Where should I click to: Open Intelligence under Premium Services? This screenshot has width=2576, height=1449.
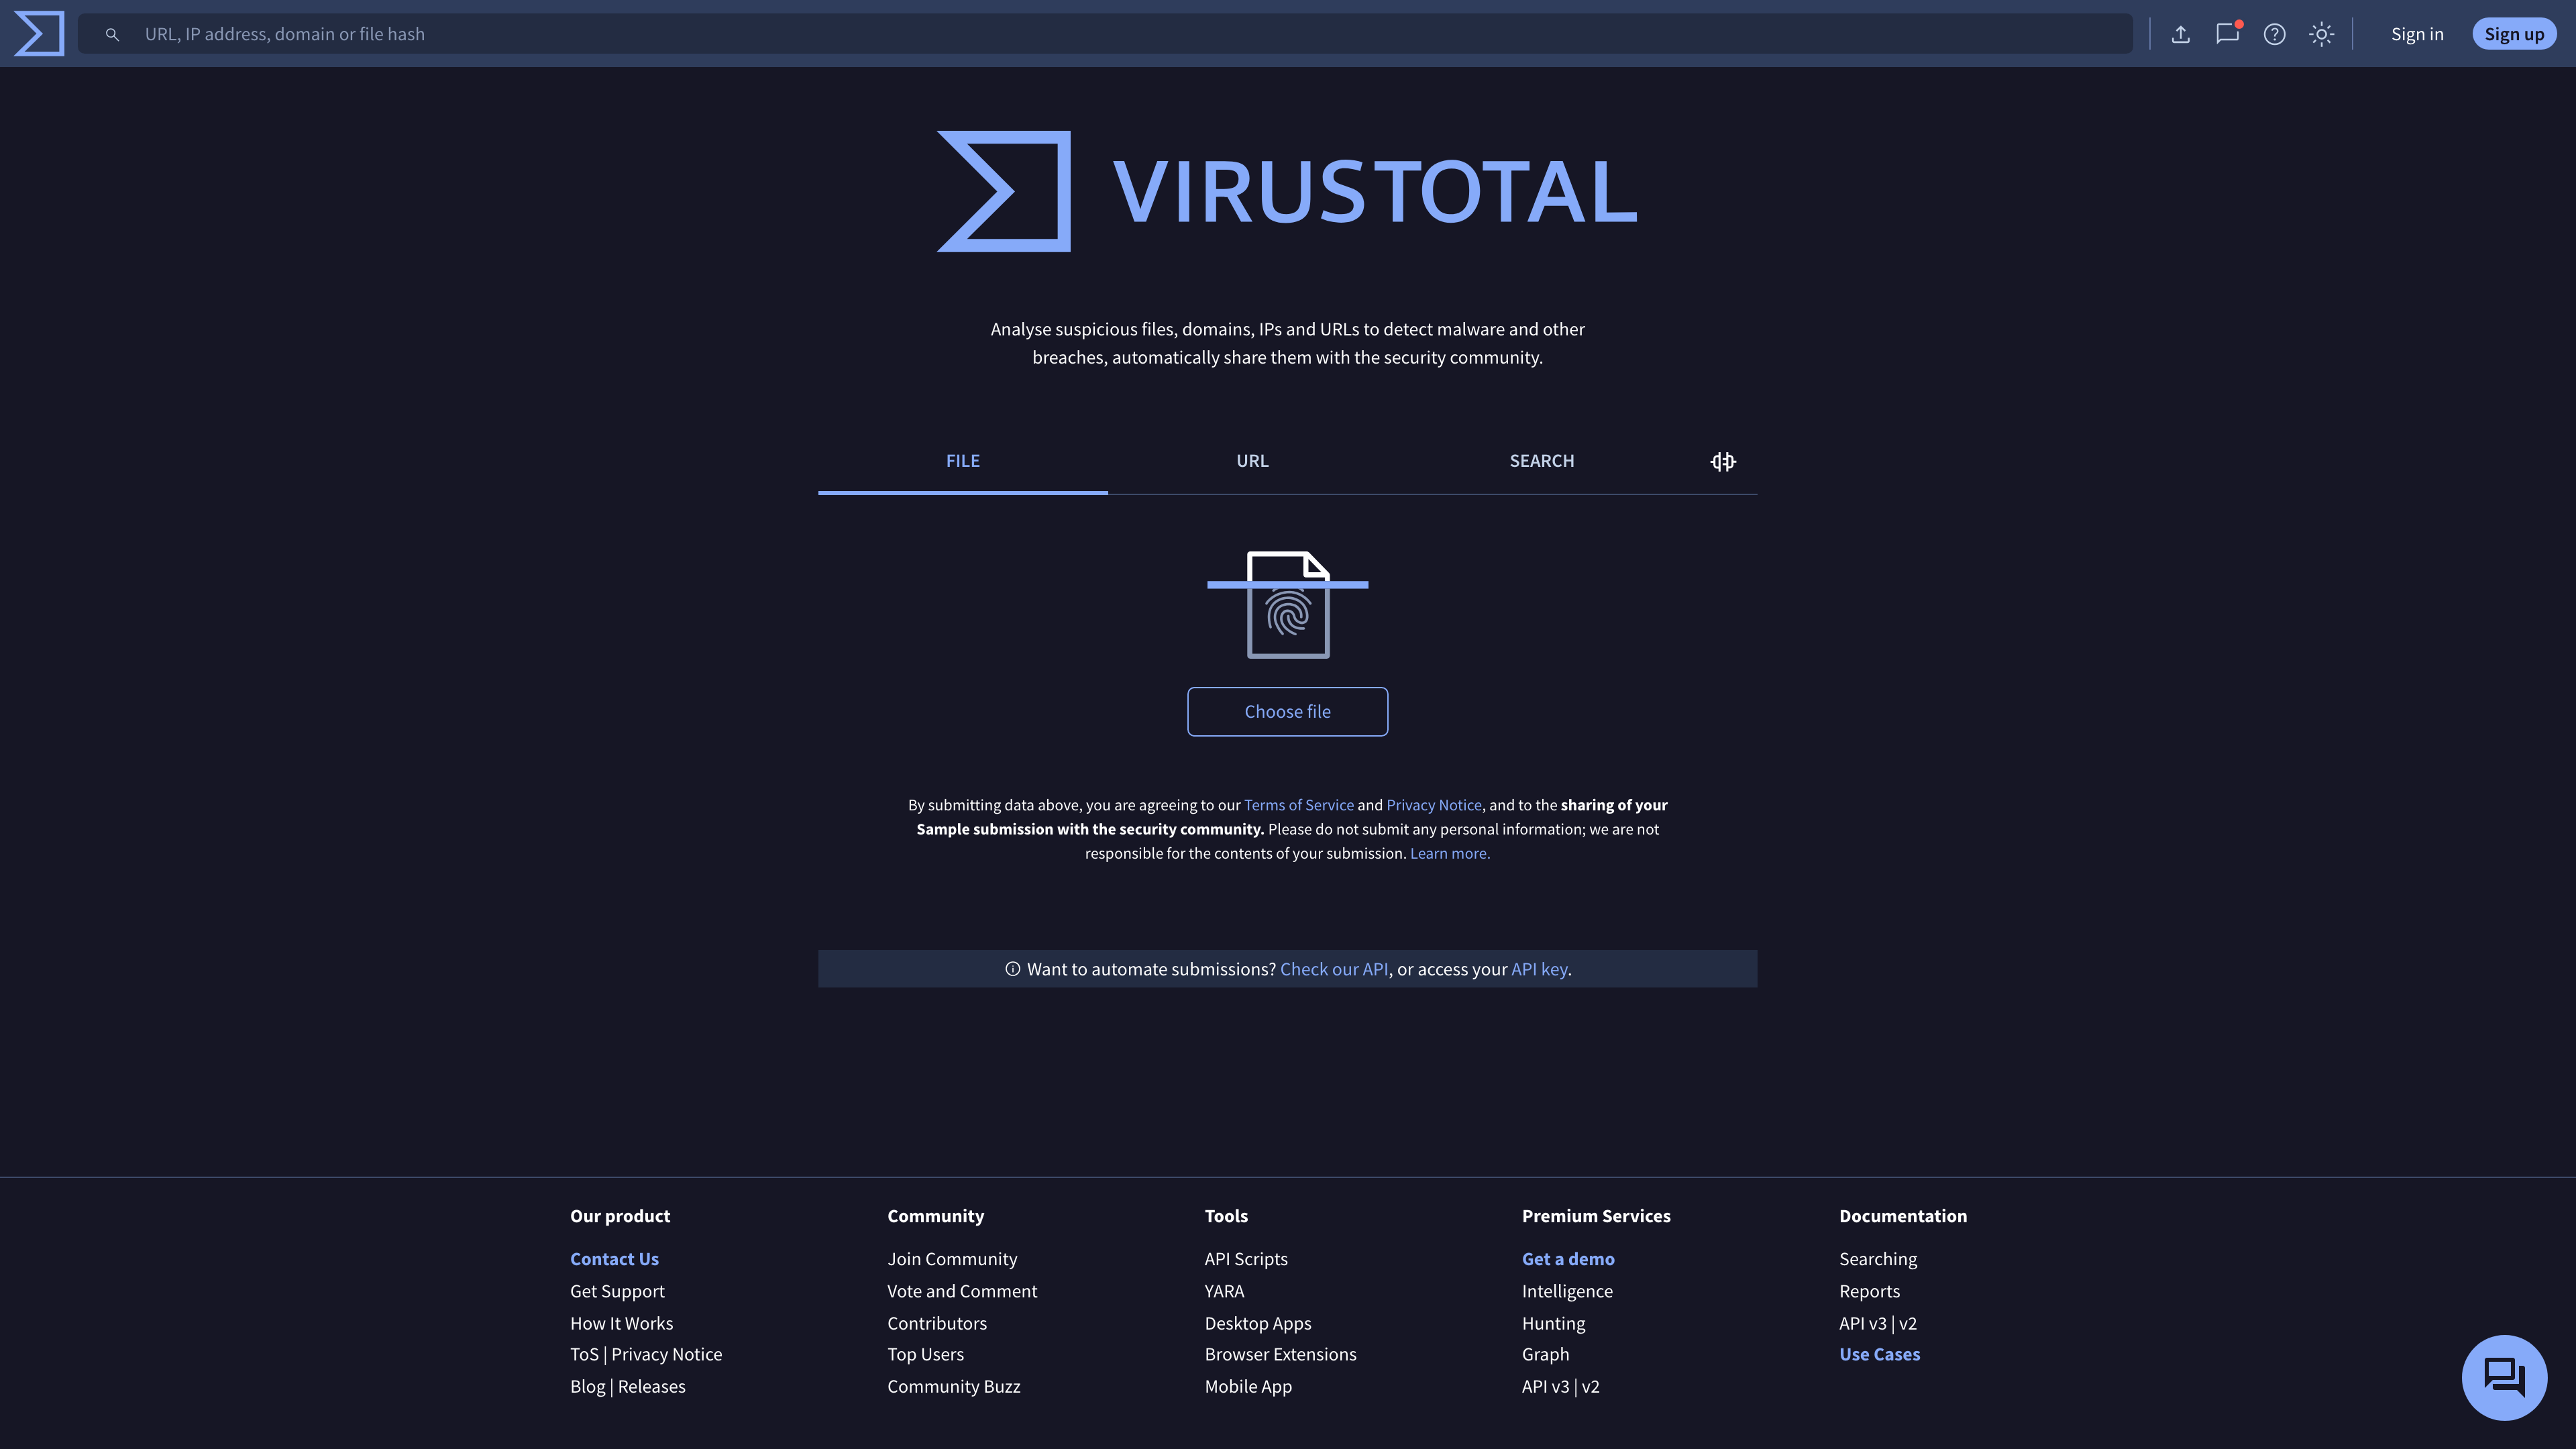[x=1567, y=1291]
